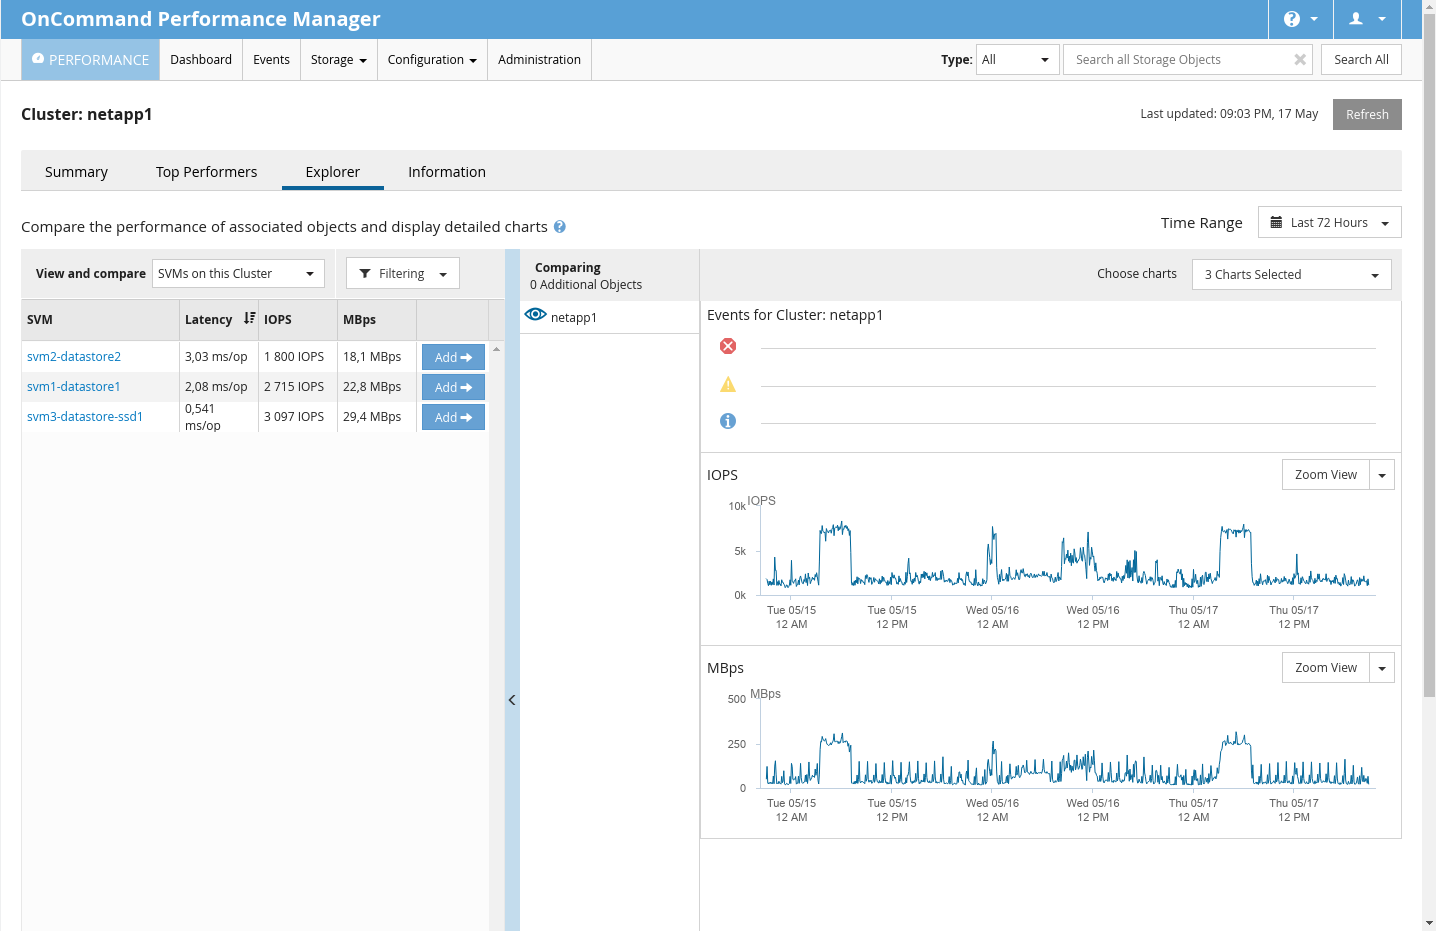The height and width of the screenshot is (931, 1436).
Task: Click the funnel Filtering icon
Action: [x=365, y=274]
